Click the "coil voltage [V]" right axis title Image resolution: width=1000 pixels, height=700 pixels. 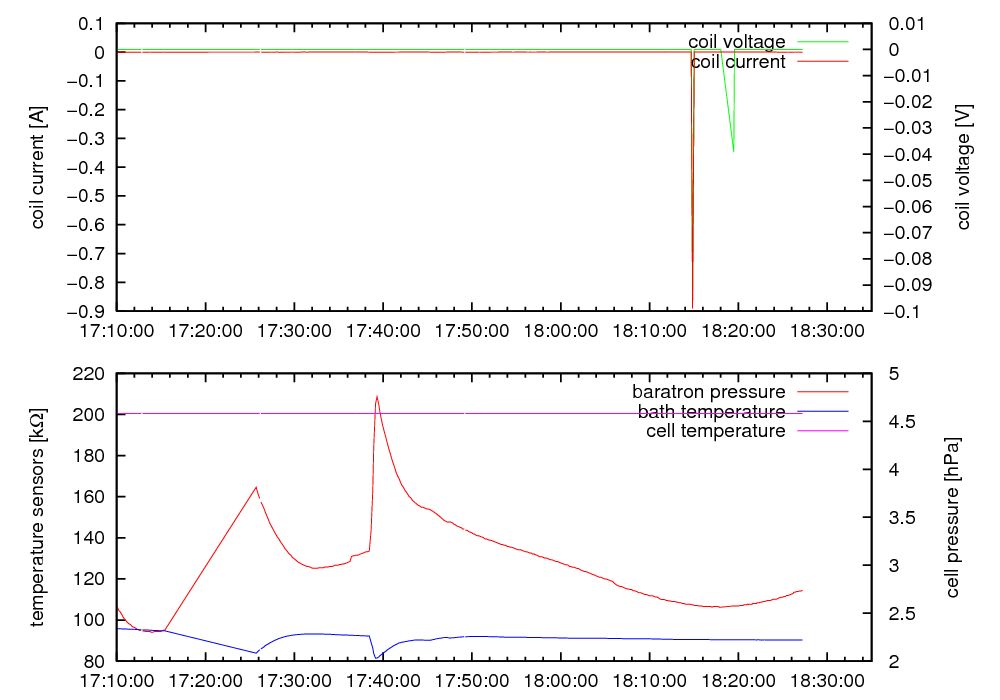(964, 167)
